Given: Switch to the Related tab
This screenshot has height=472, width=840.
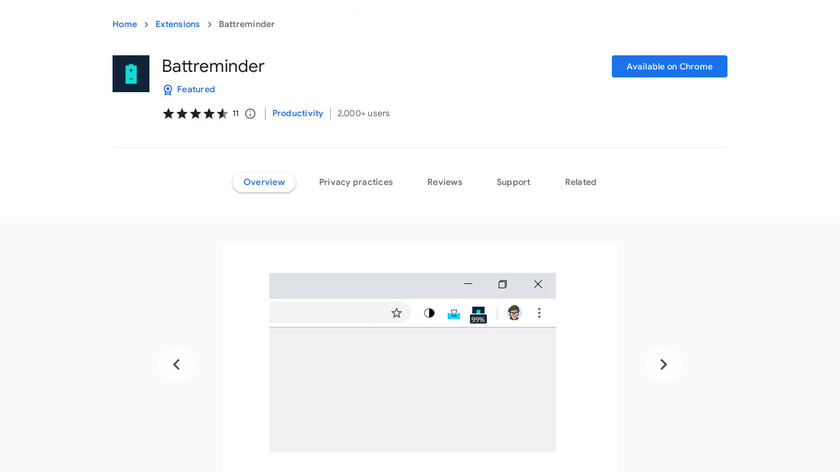Looking at the screenshot, I should tap(580, 182).
